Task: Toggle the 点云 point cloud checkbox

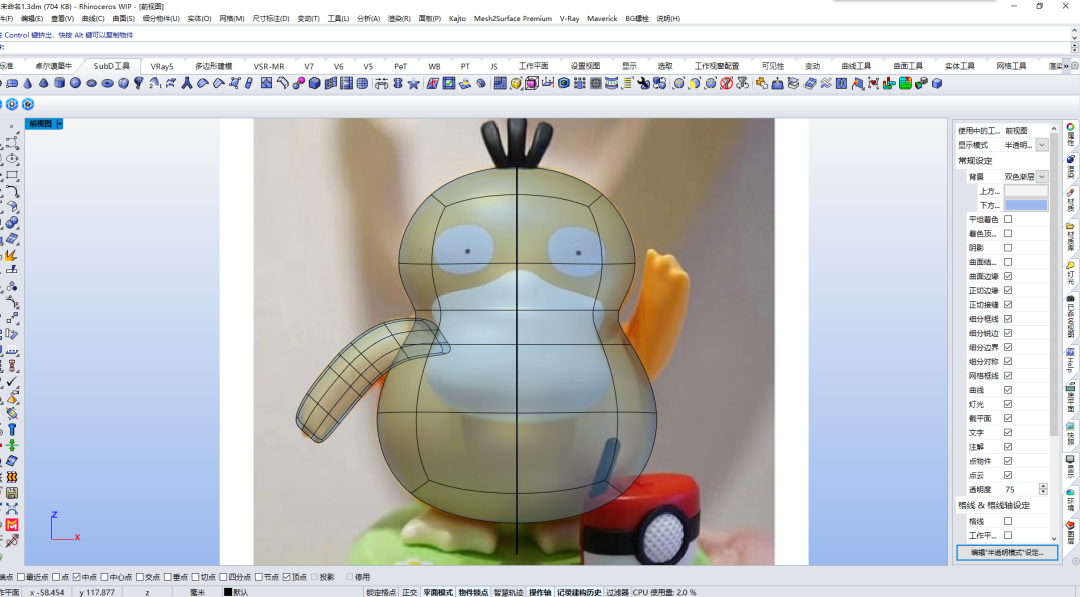Action: point(1008,475)
